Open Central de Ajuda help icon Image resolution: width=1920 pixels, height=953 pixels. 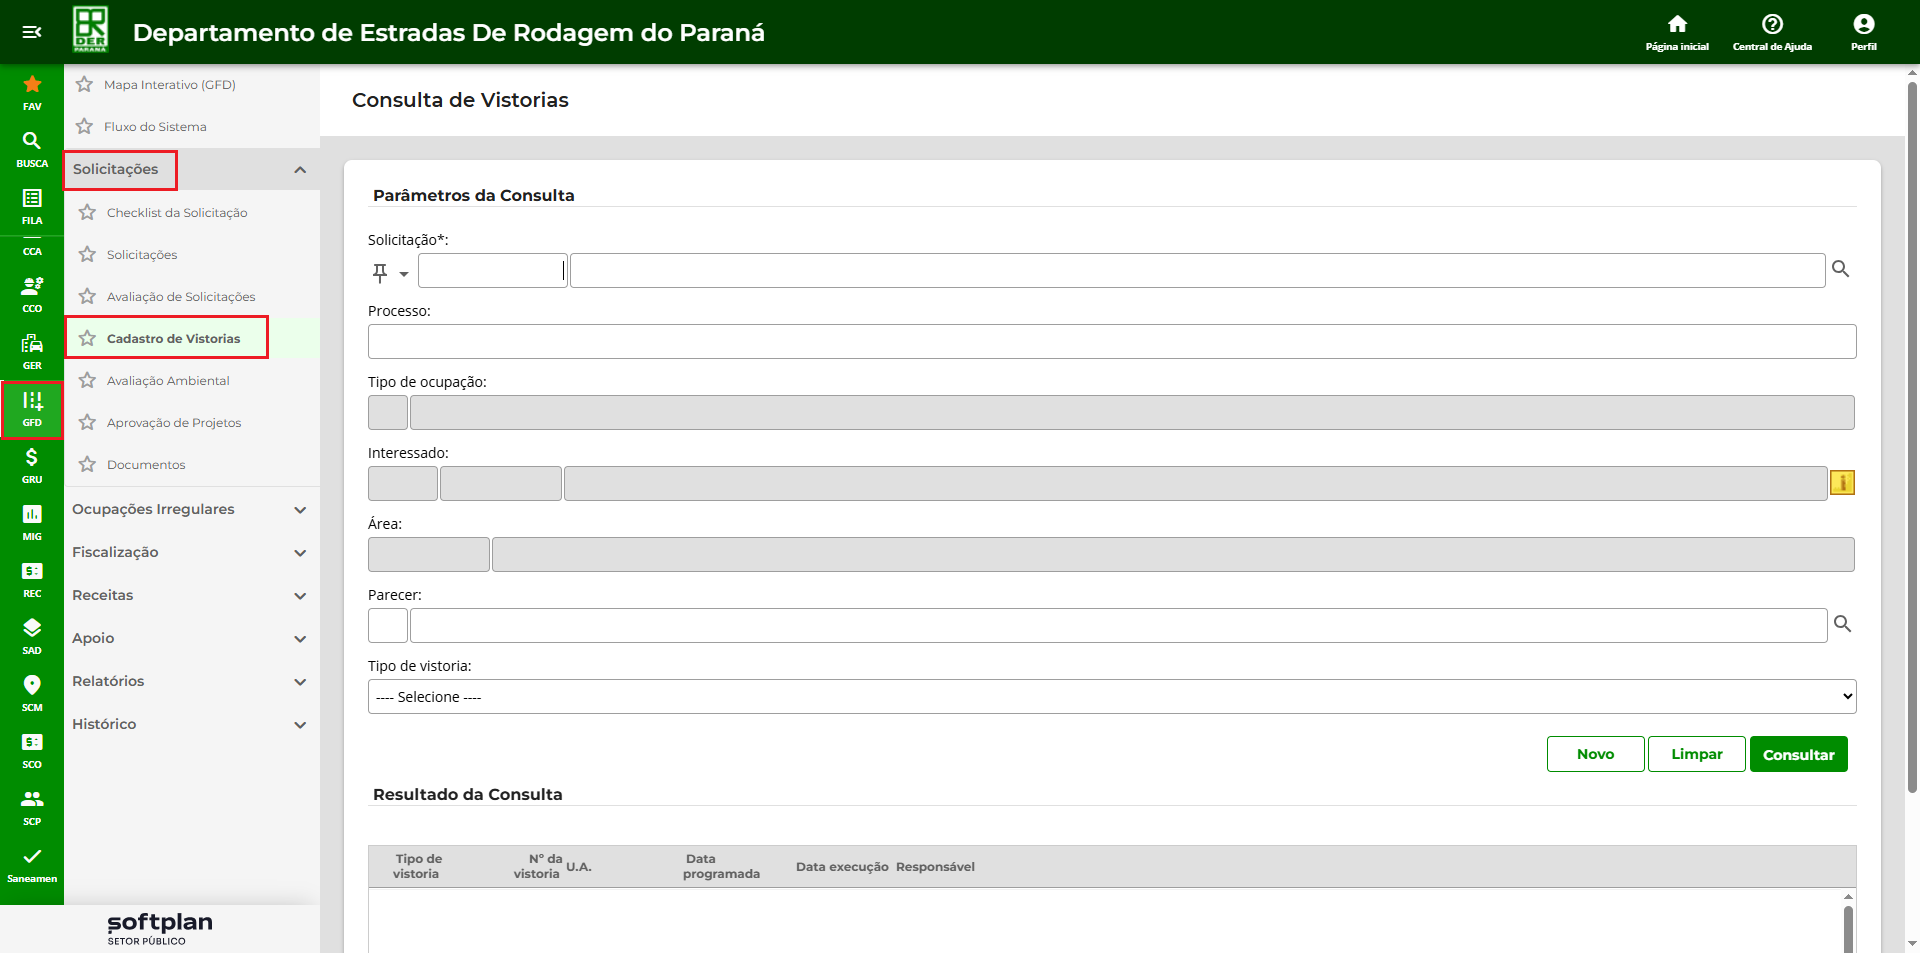[x=1772, y=32]
